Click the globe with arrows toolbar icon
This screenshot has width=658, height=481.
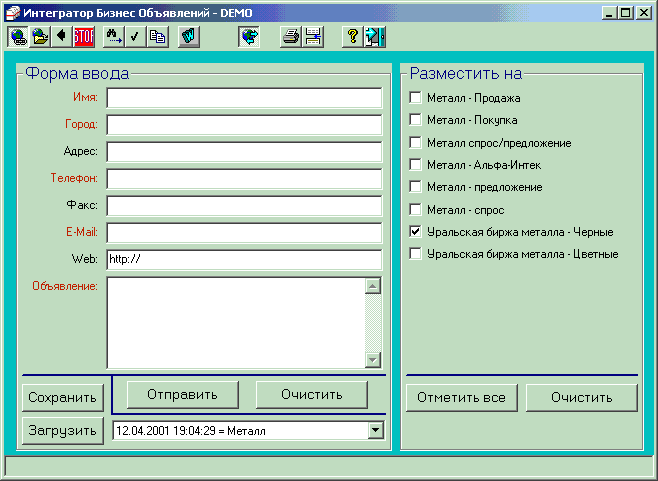tap(249, 37)
